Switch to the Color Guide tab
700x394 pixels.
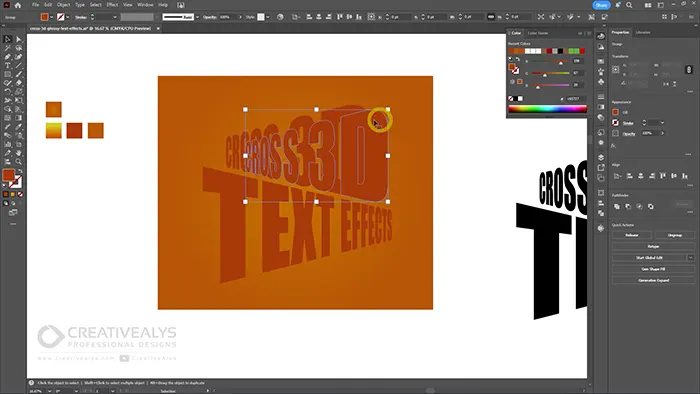[x=538, y=33]
